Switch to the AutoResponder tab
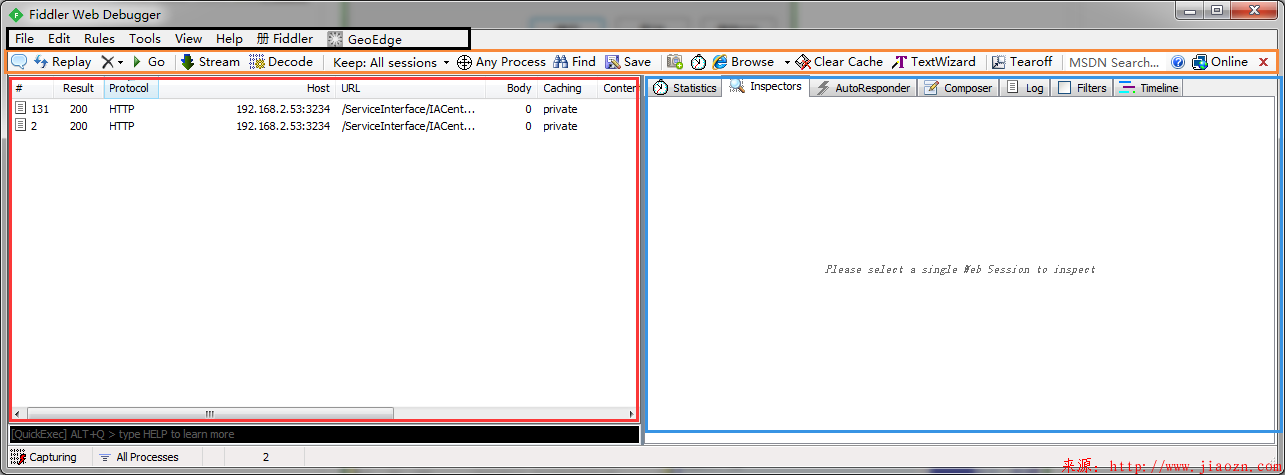The width and height of the screenshot is (1285, 475). tap(863, 88)
